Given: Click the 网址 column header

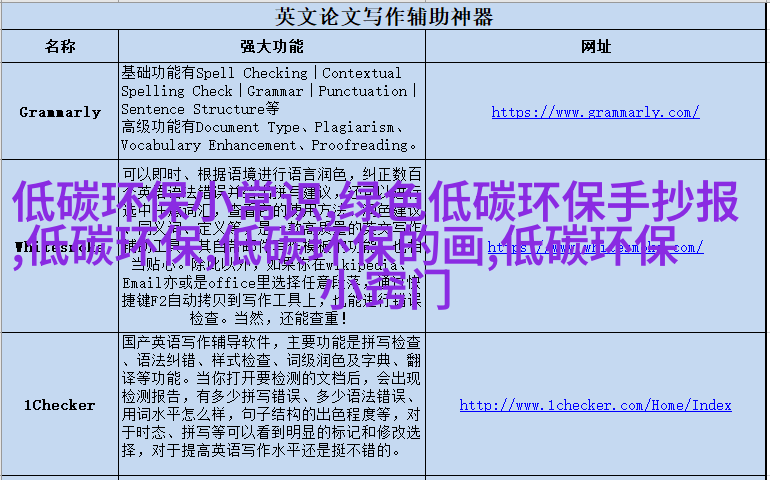Looking at the screenshot, I should 595,46.
